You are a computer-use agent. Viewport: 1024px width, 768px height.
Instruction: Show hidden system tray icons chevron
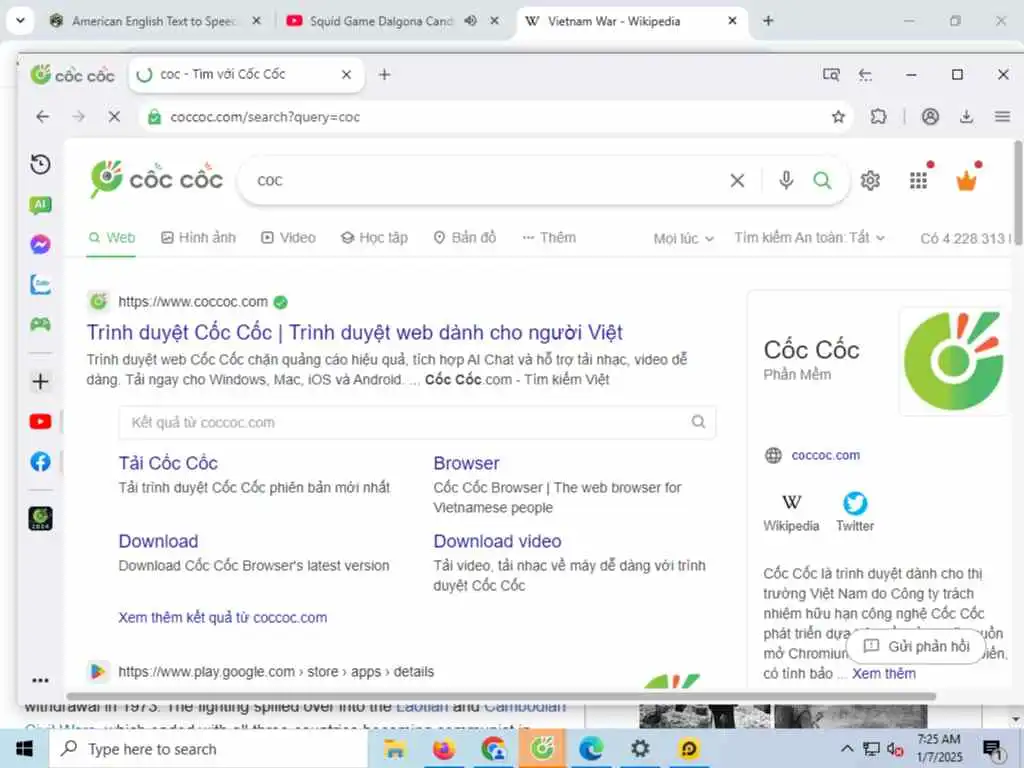[847, 749]
